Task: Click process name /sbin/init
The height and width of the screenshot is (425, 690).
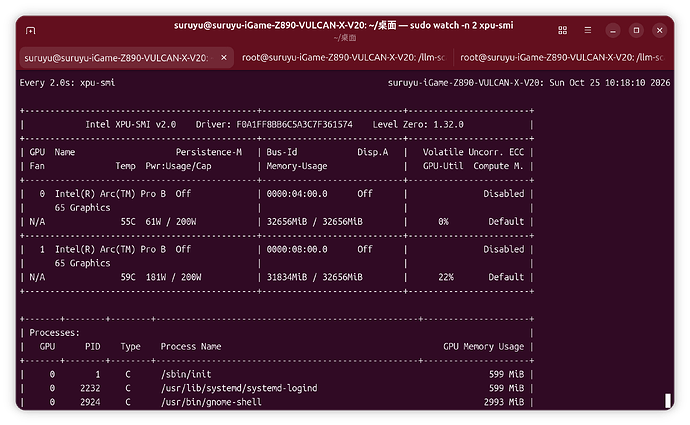Action: pyautogui.click(x=186, y=374)
